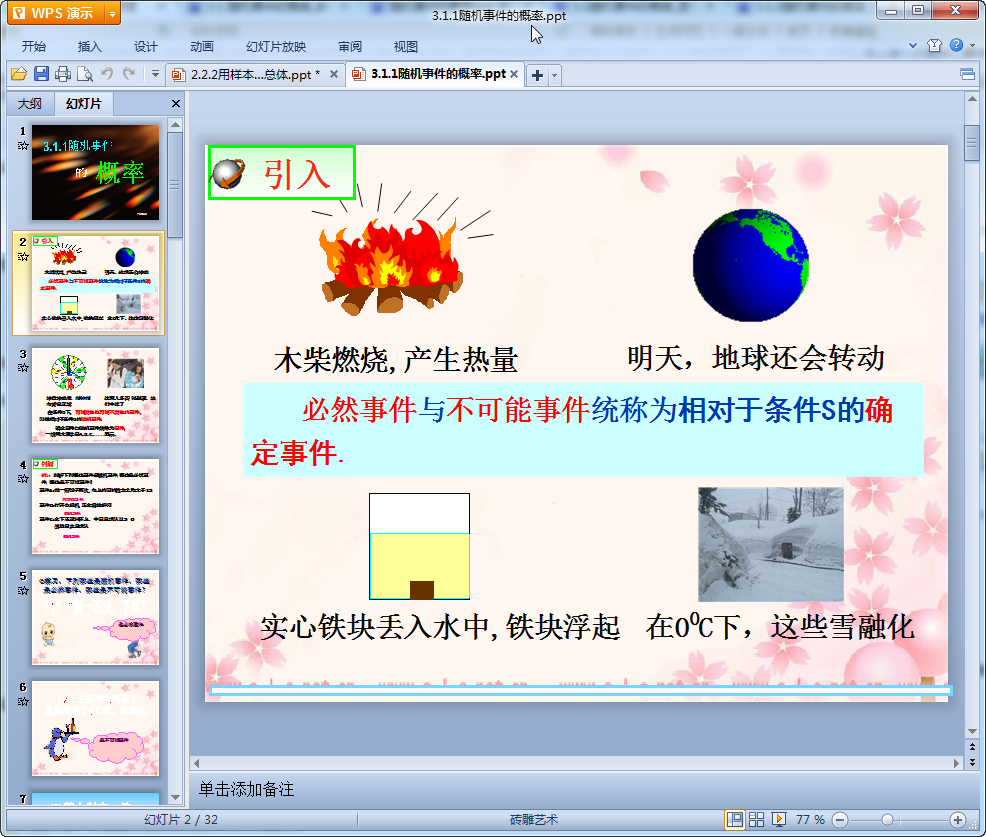Viewport: 986px width, 837px height.
Task: Select slide 1 thumbnail titled 概率
Action: 96,172
